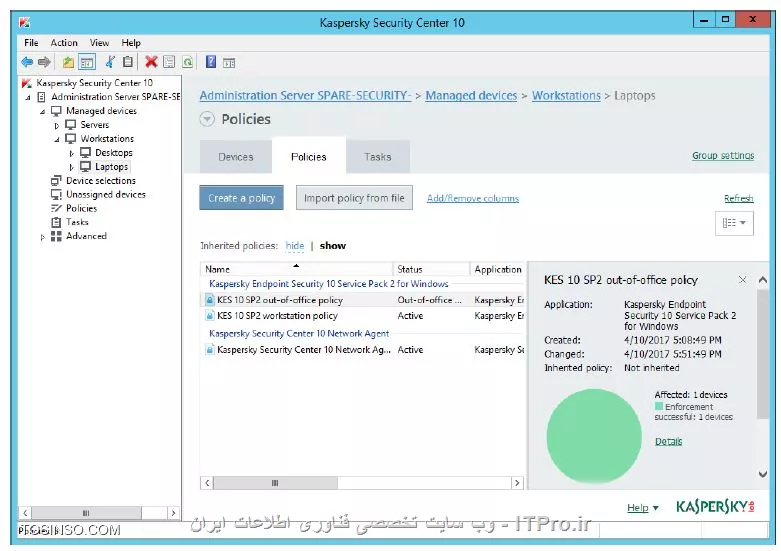Show inherited policies via show option
781x551 pixels.
333,246
